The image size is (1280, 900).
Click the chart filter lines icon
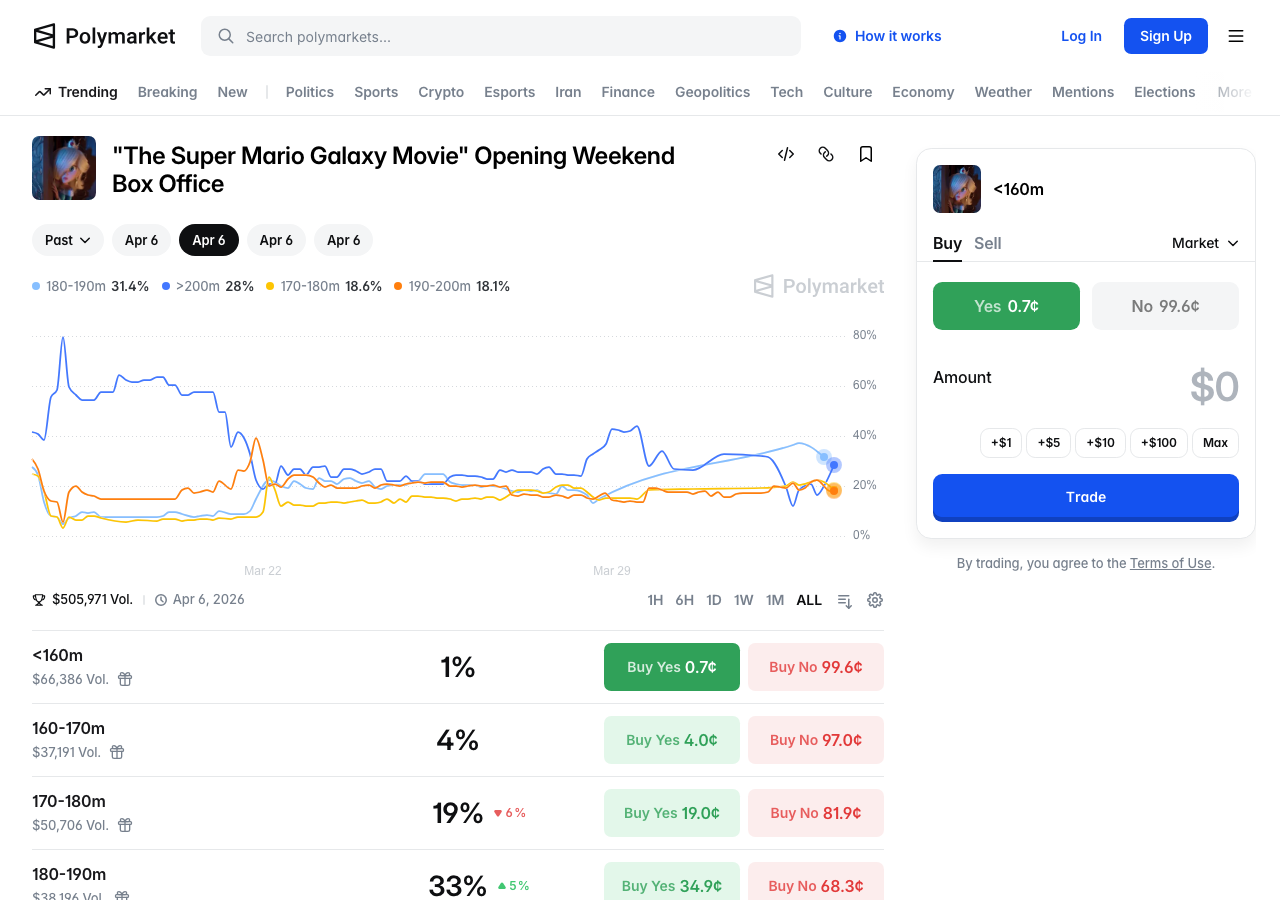click(x=845, y=601)
